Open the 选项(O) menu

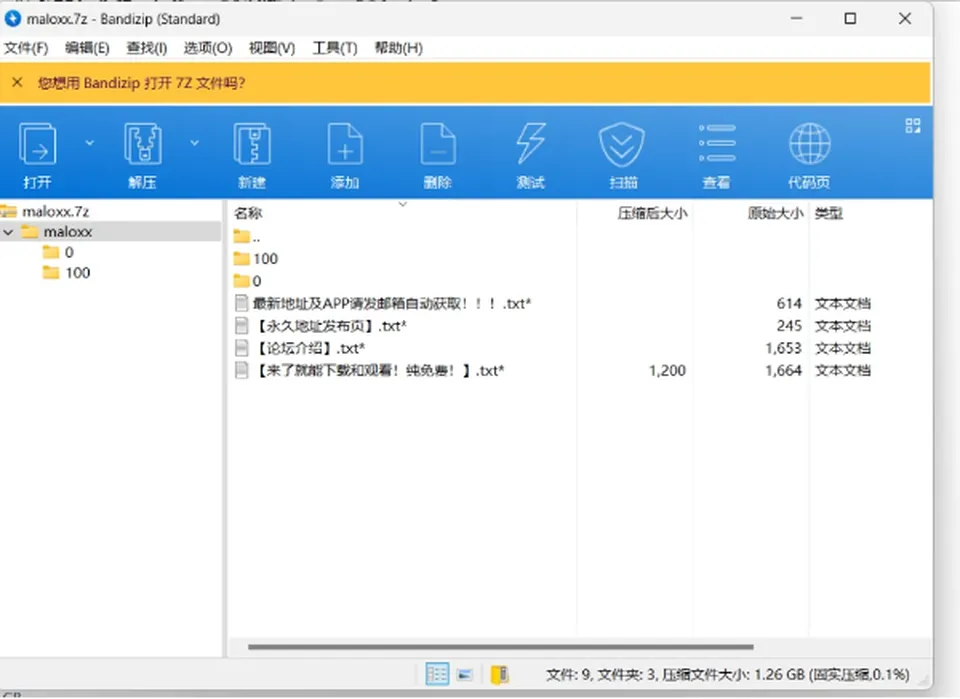coord(208,48)
